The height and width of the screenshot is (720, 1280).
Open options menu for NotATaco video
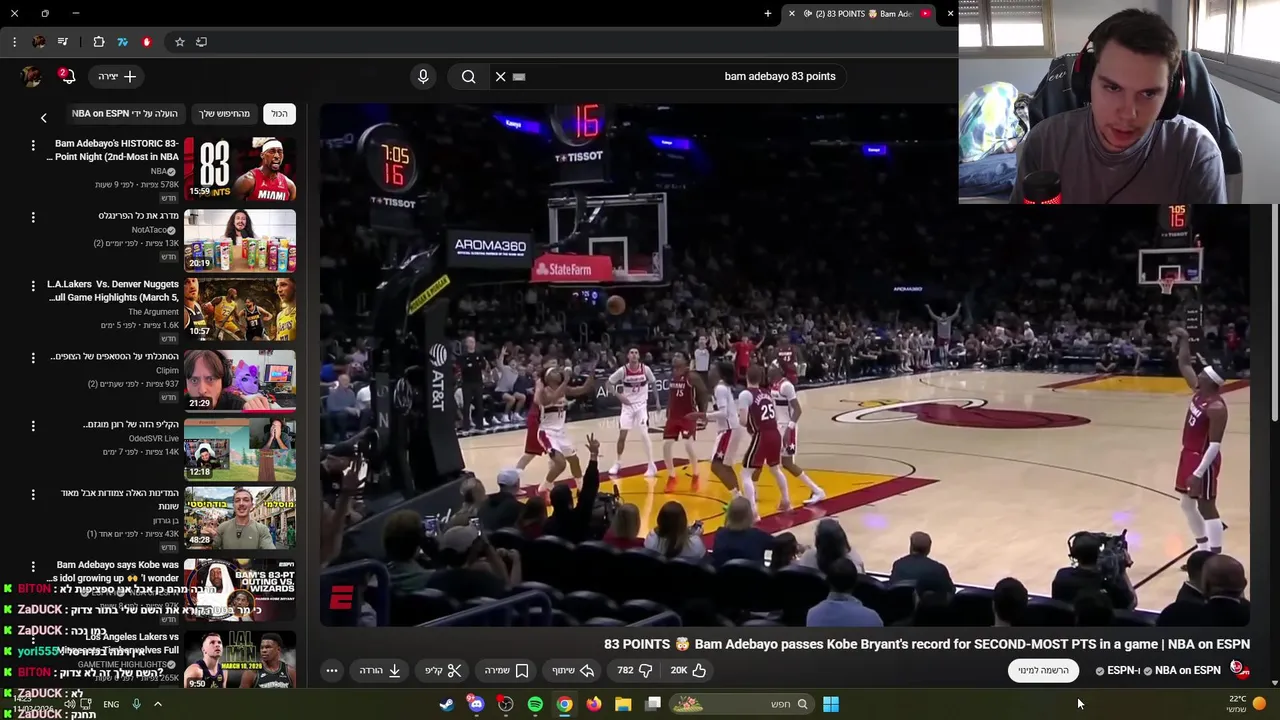(33, 217)
